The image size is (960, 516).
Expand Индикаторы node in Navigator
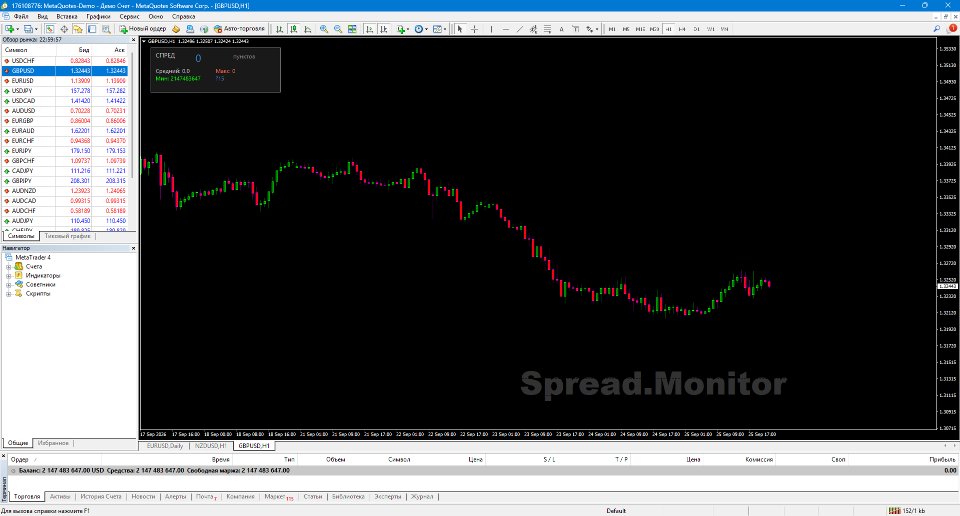(x=9, y=276)
